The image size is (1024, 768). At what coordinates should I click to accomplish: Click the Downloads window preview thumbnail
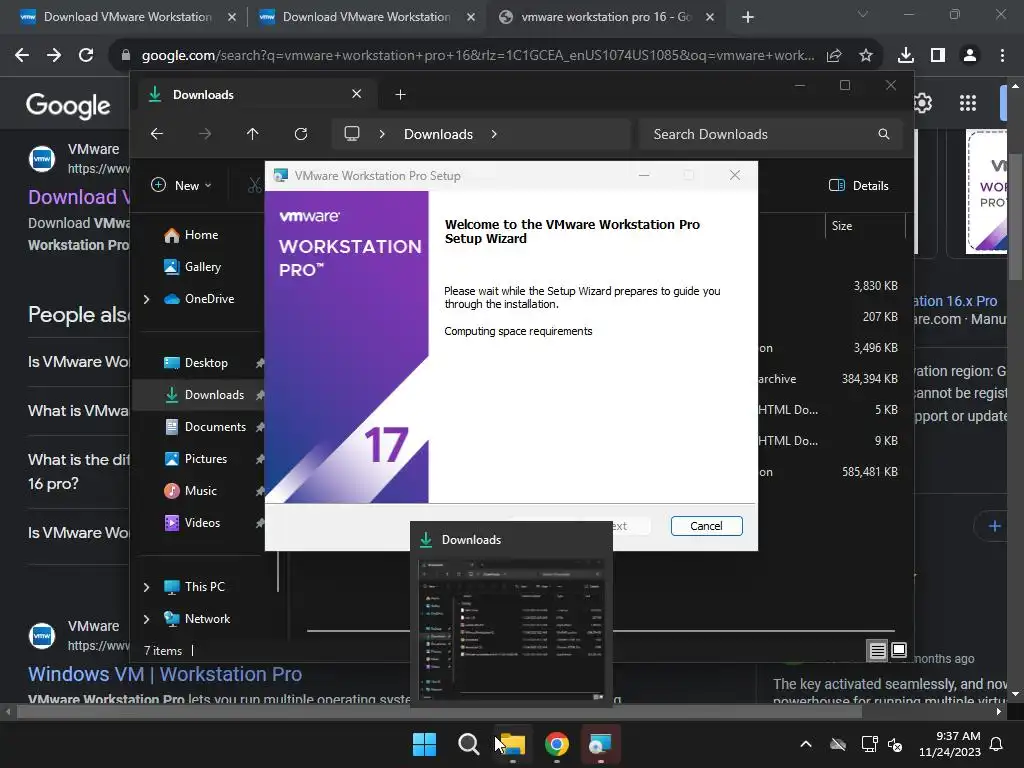(511, 630)
